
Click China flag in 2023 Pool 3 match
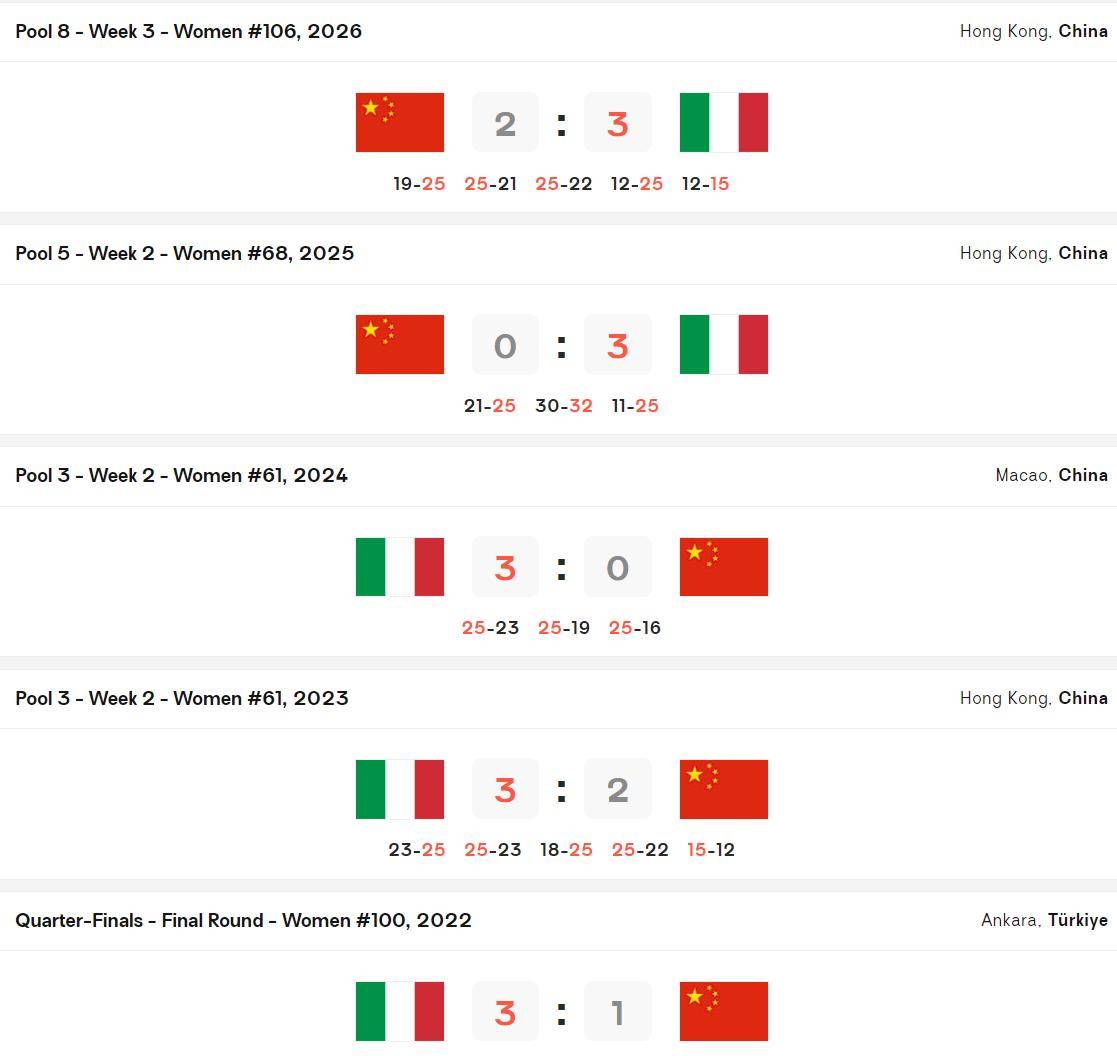pos(724,790)
